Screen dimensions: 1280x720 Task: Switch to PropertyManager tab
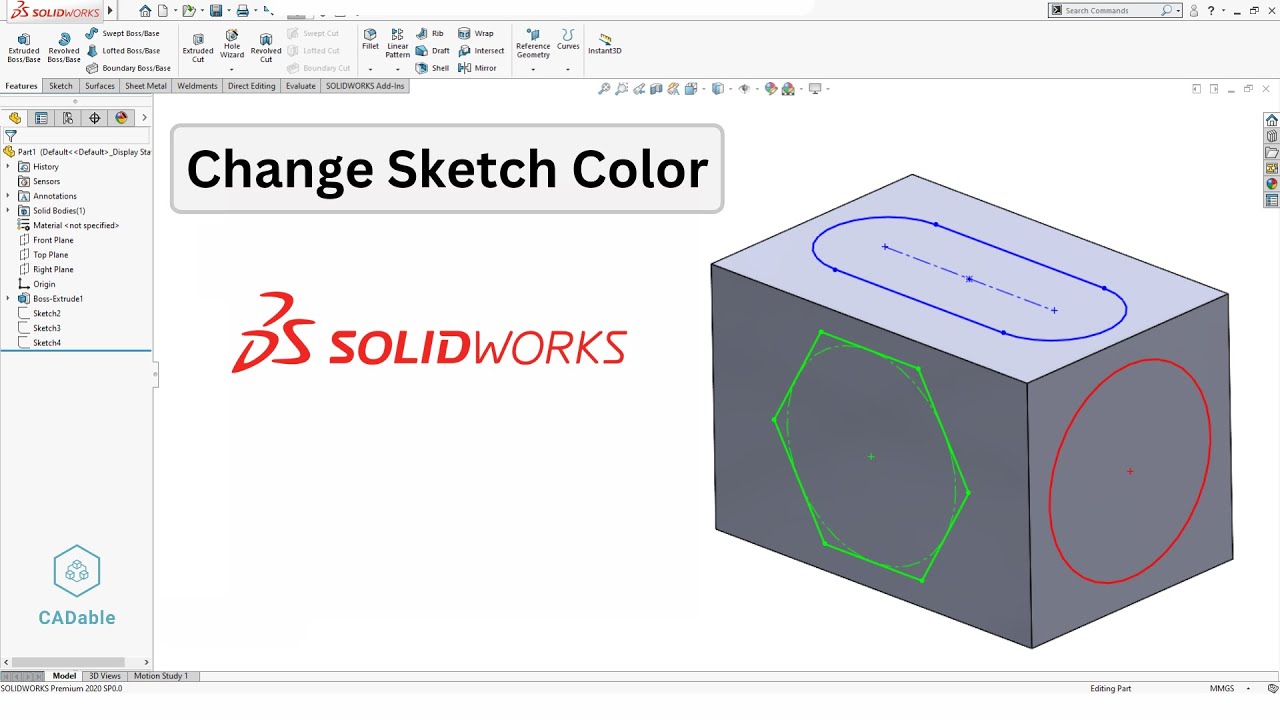click(x=41, y=118)
